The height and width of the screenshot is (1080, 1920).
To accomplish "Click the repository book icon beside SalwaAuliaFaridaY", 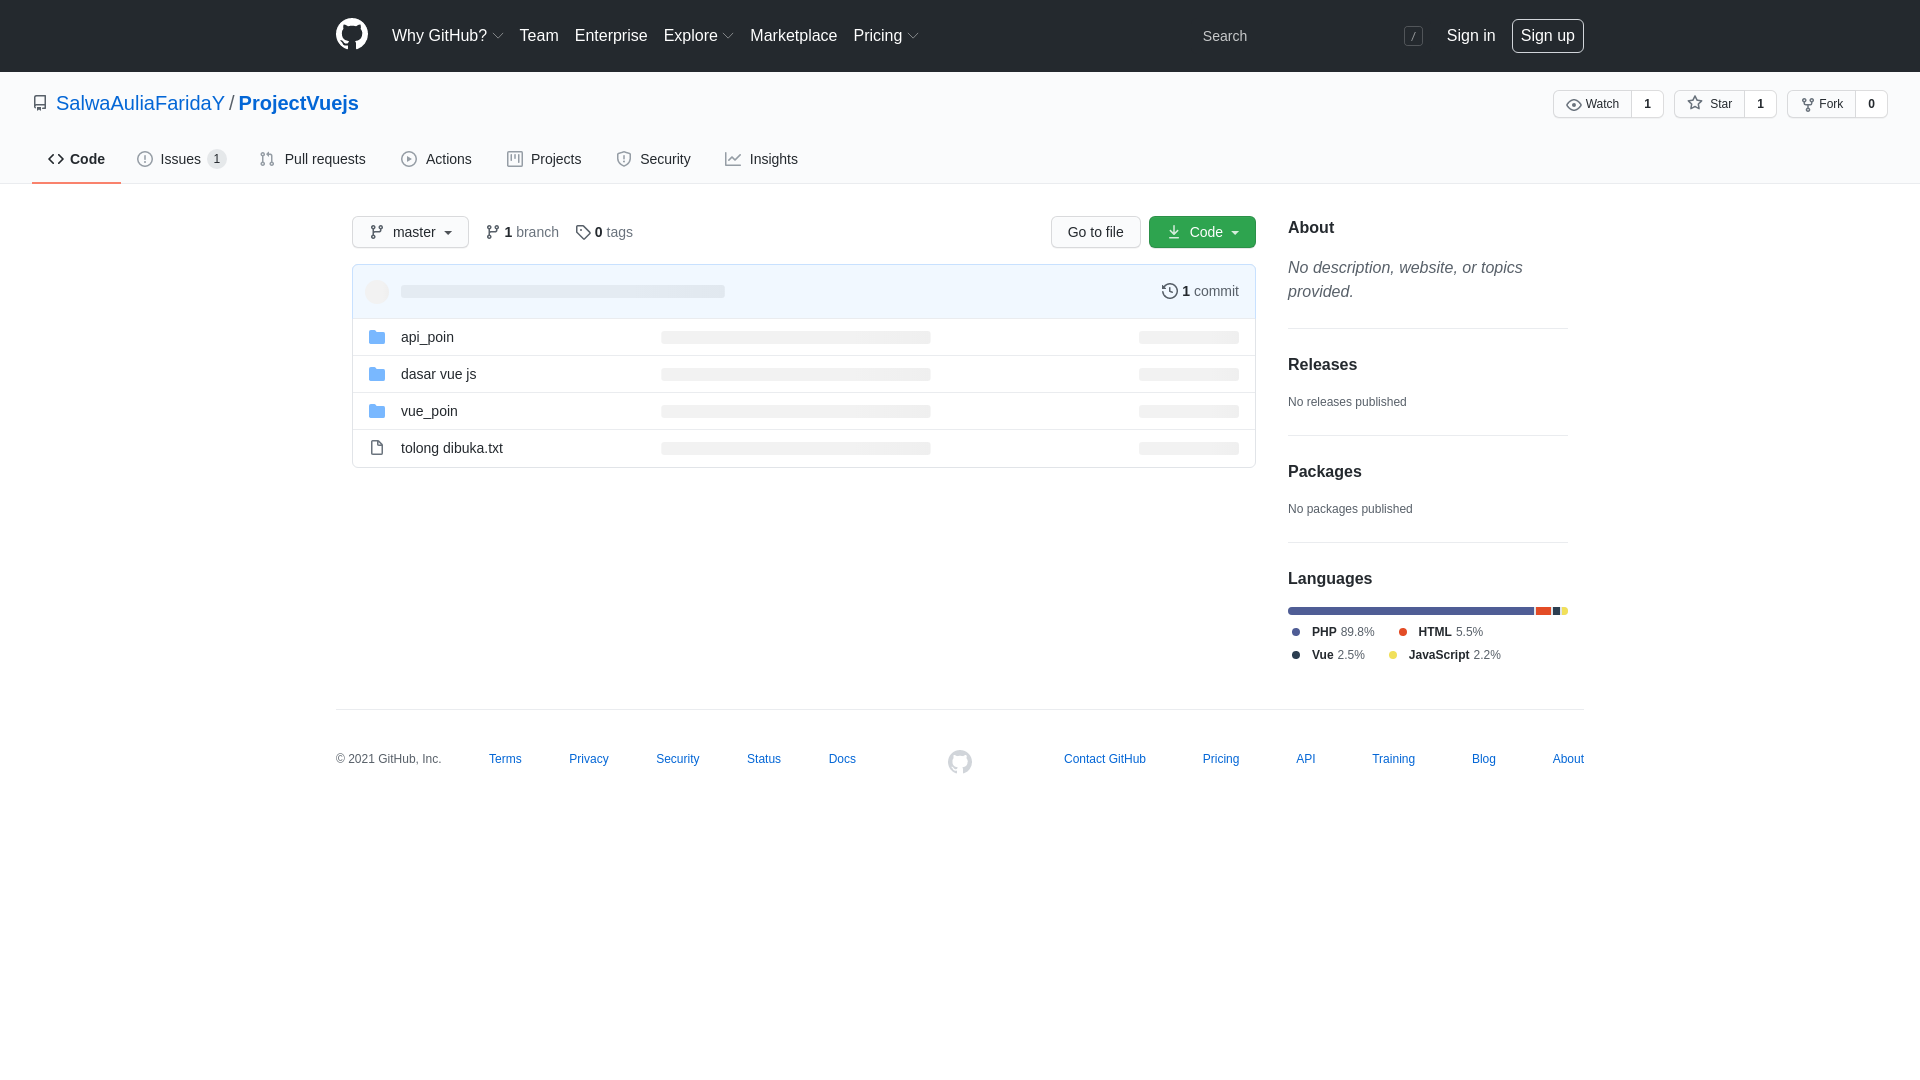I will pyautogui.click(x=40, y=103).
